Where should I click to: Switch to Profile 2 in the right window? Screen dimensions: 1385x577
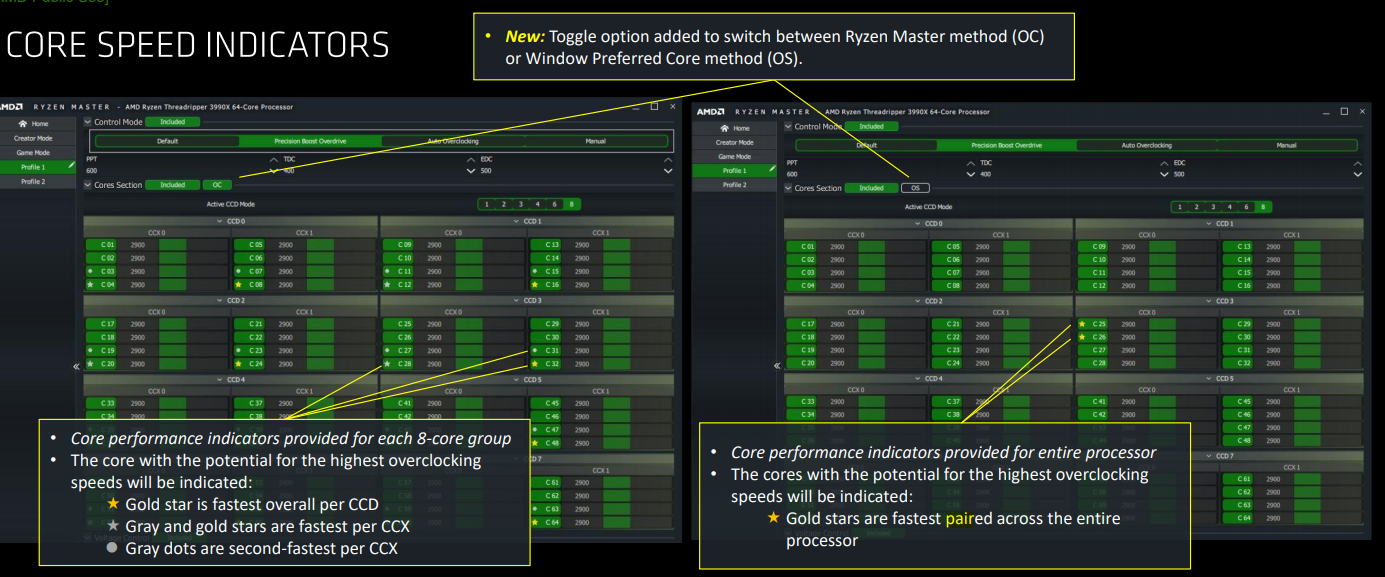pos(734,185)
